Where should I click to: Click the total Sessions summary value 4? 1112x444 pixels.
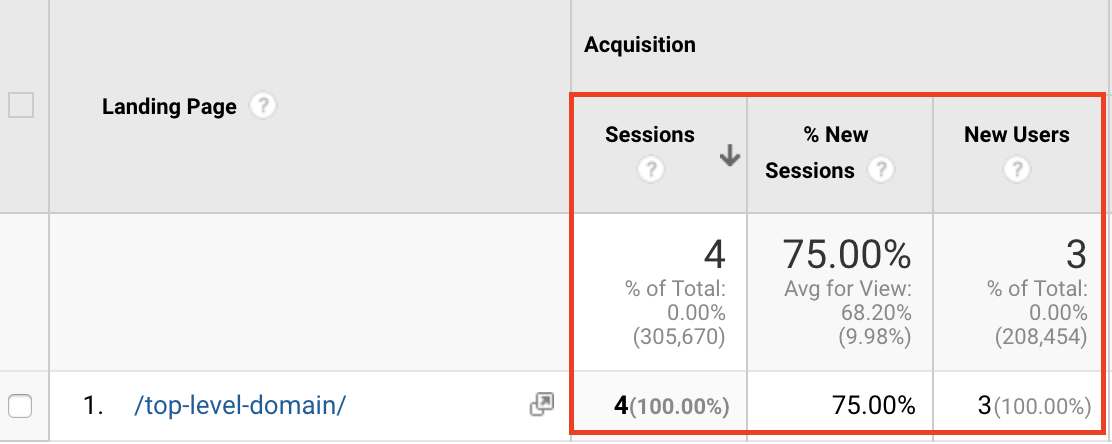click(x=714, y=254)
